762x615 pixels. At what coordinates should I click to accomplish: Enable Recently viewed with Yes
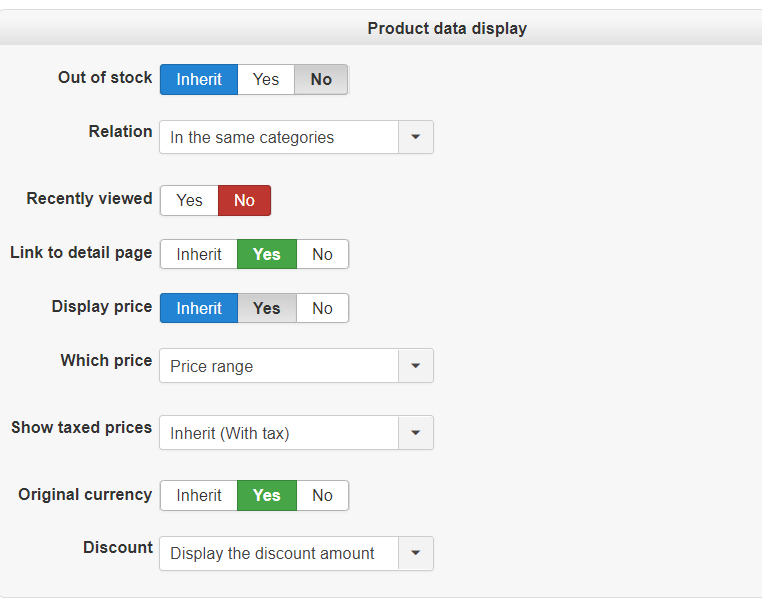[189, 201]
